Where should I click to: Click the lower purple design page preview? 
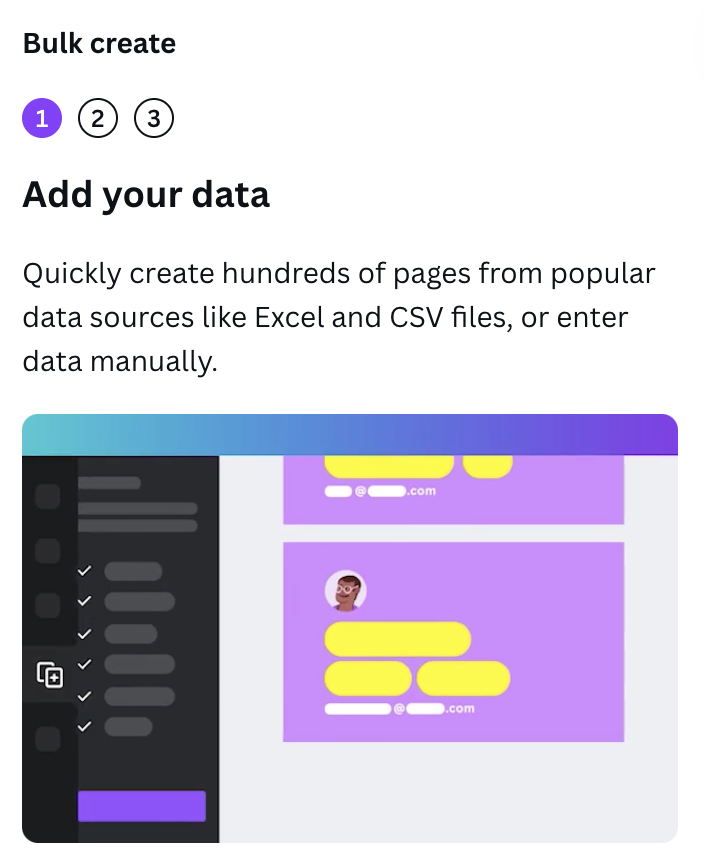pyautogui.click(x=453, y=640)
